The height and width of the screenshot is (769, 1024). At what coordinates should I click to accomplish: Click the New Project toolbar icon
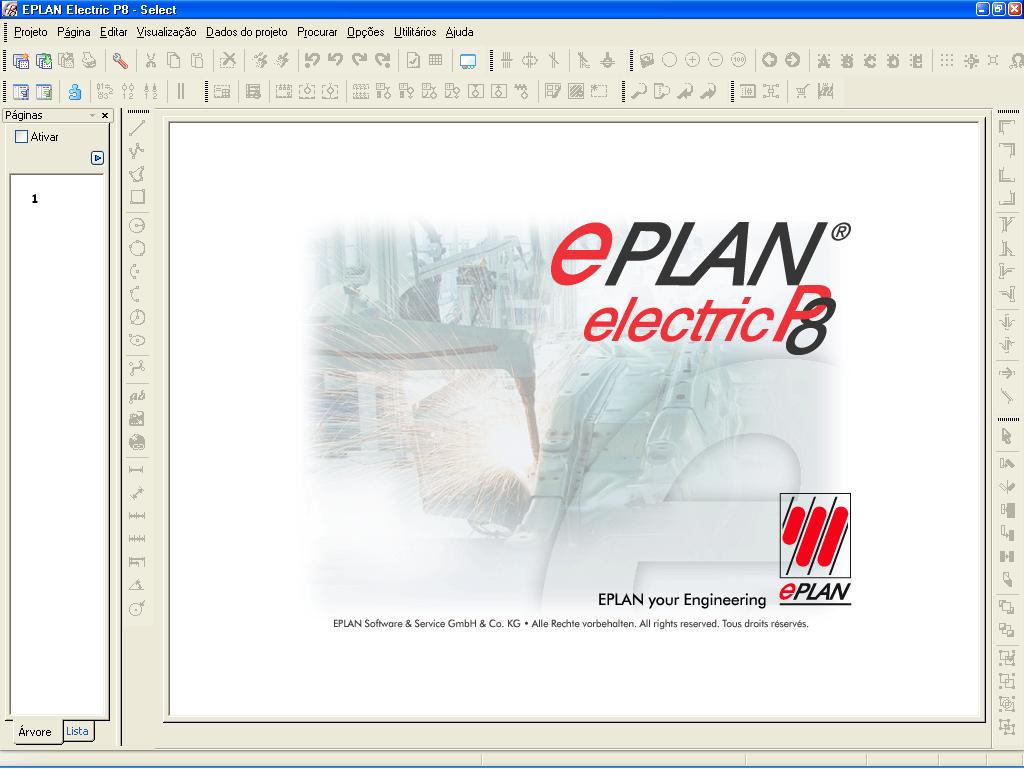click(21, 61)
